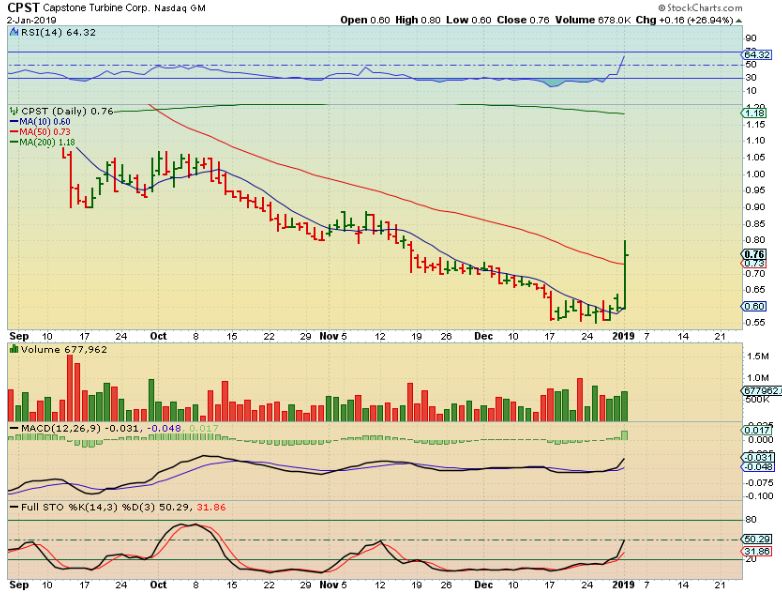Click the 0.76 last price tag
This screenshot has height=596, width=782.
pos(754,254)
